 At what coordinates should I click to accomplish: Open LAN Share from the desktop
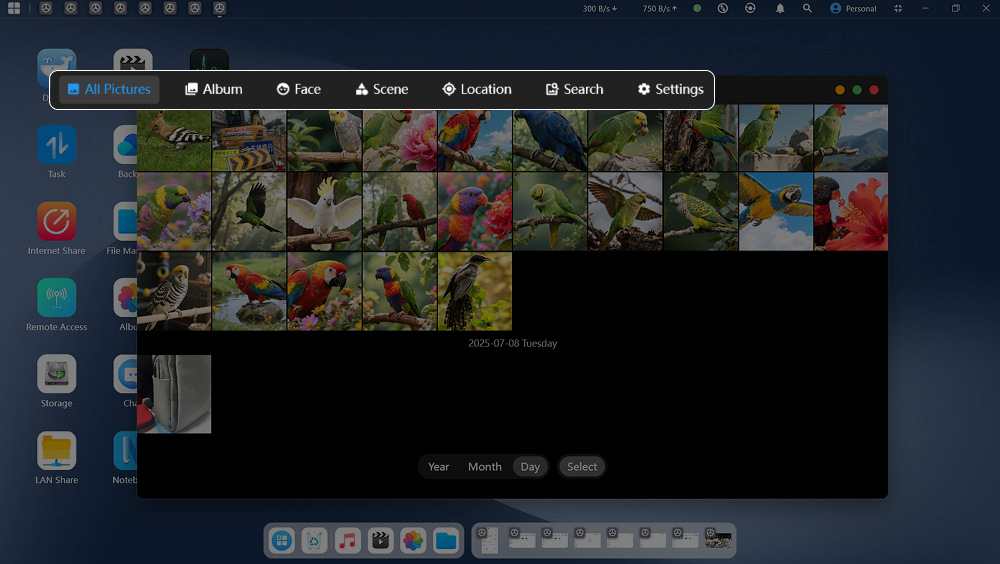[x=57, y=451]
